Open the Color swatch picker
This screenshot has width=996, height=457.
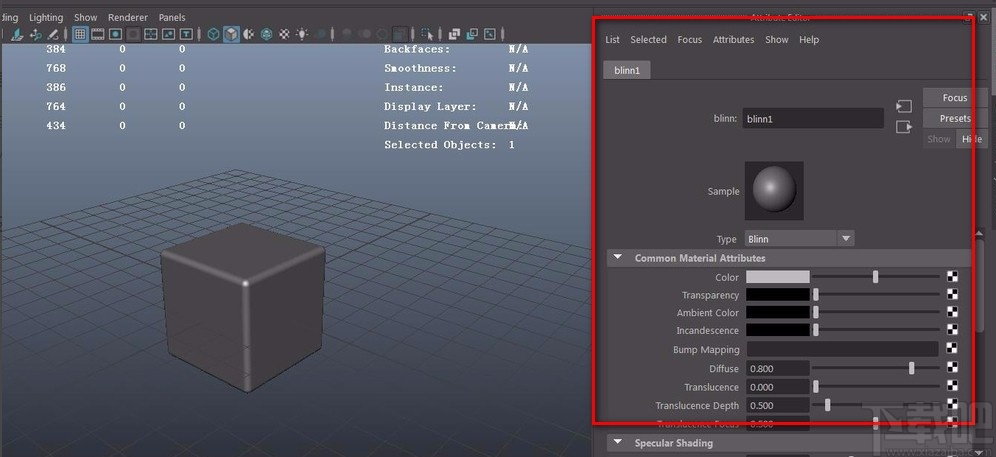(x=777, y=277)
